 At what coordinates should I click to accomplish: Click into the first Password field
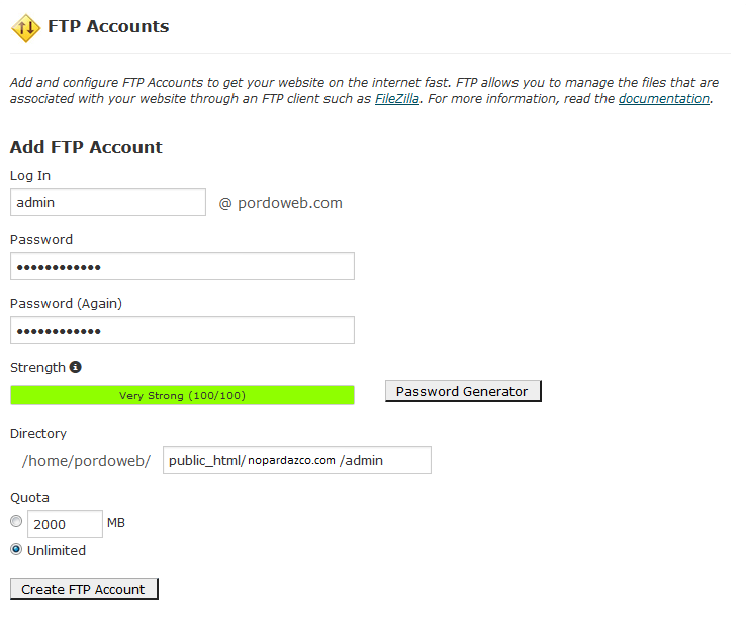point(182,266)
